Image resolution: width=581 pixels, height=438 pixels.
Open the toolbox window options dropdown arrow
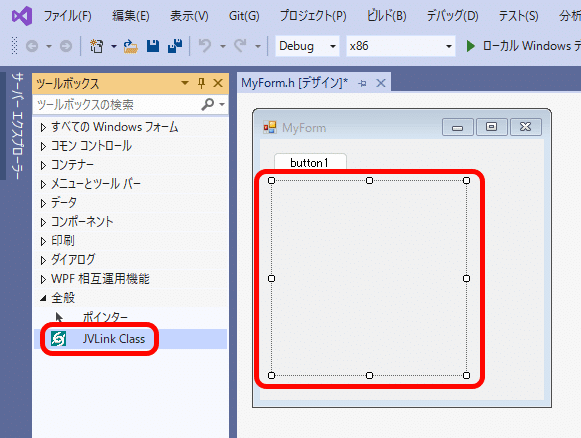[185, 83]
